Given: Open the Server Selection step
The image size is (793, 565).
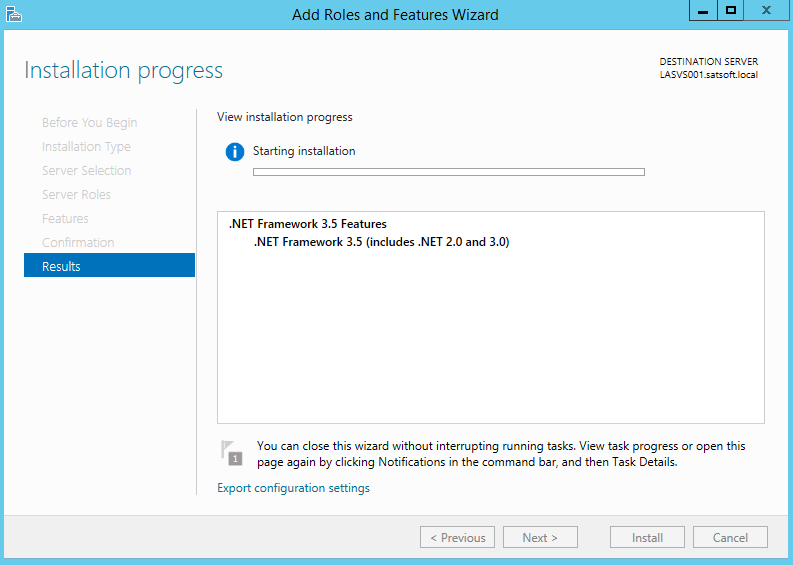Looking at the screenshot, I should [x=86, y=170].
